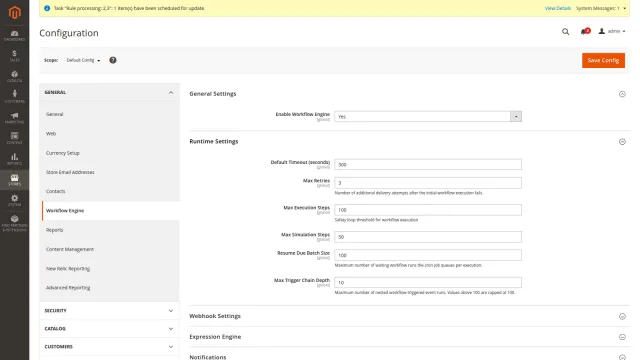
Task: Click the View Details link
Action: pos(558,8)
